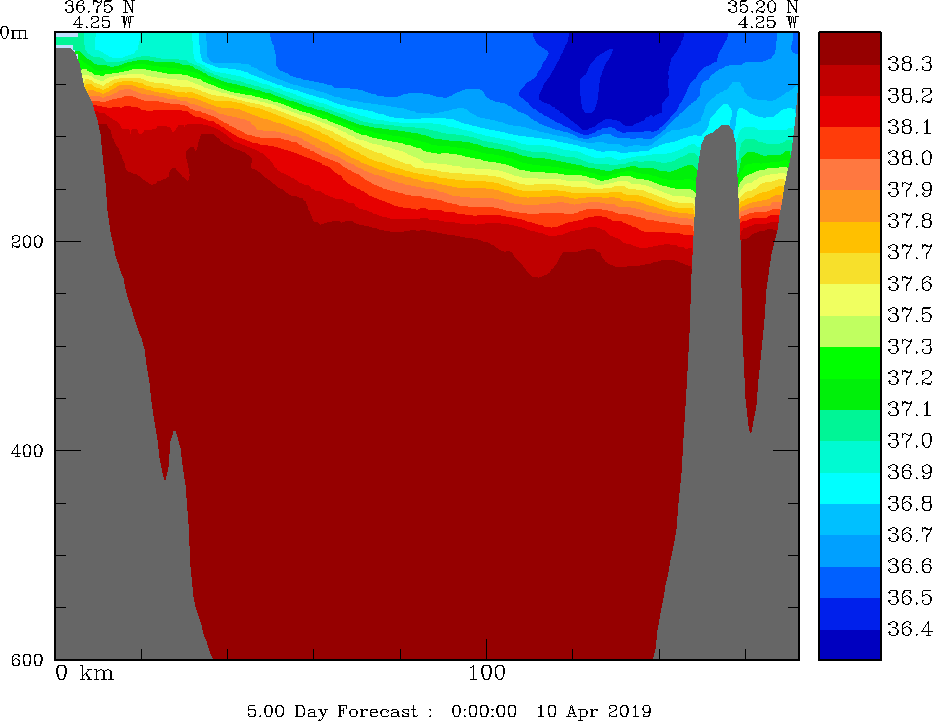This screenshot has height=721, width=933.
Task: Click the 37.9 color scale label
Action: 910,190
